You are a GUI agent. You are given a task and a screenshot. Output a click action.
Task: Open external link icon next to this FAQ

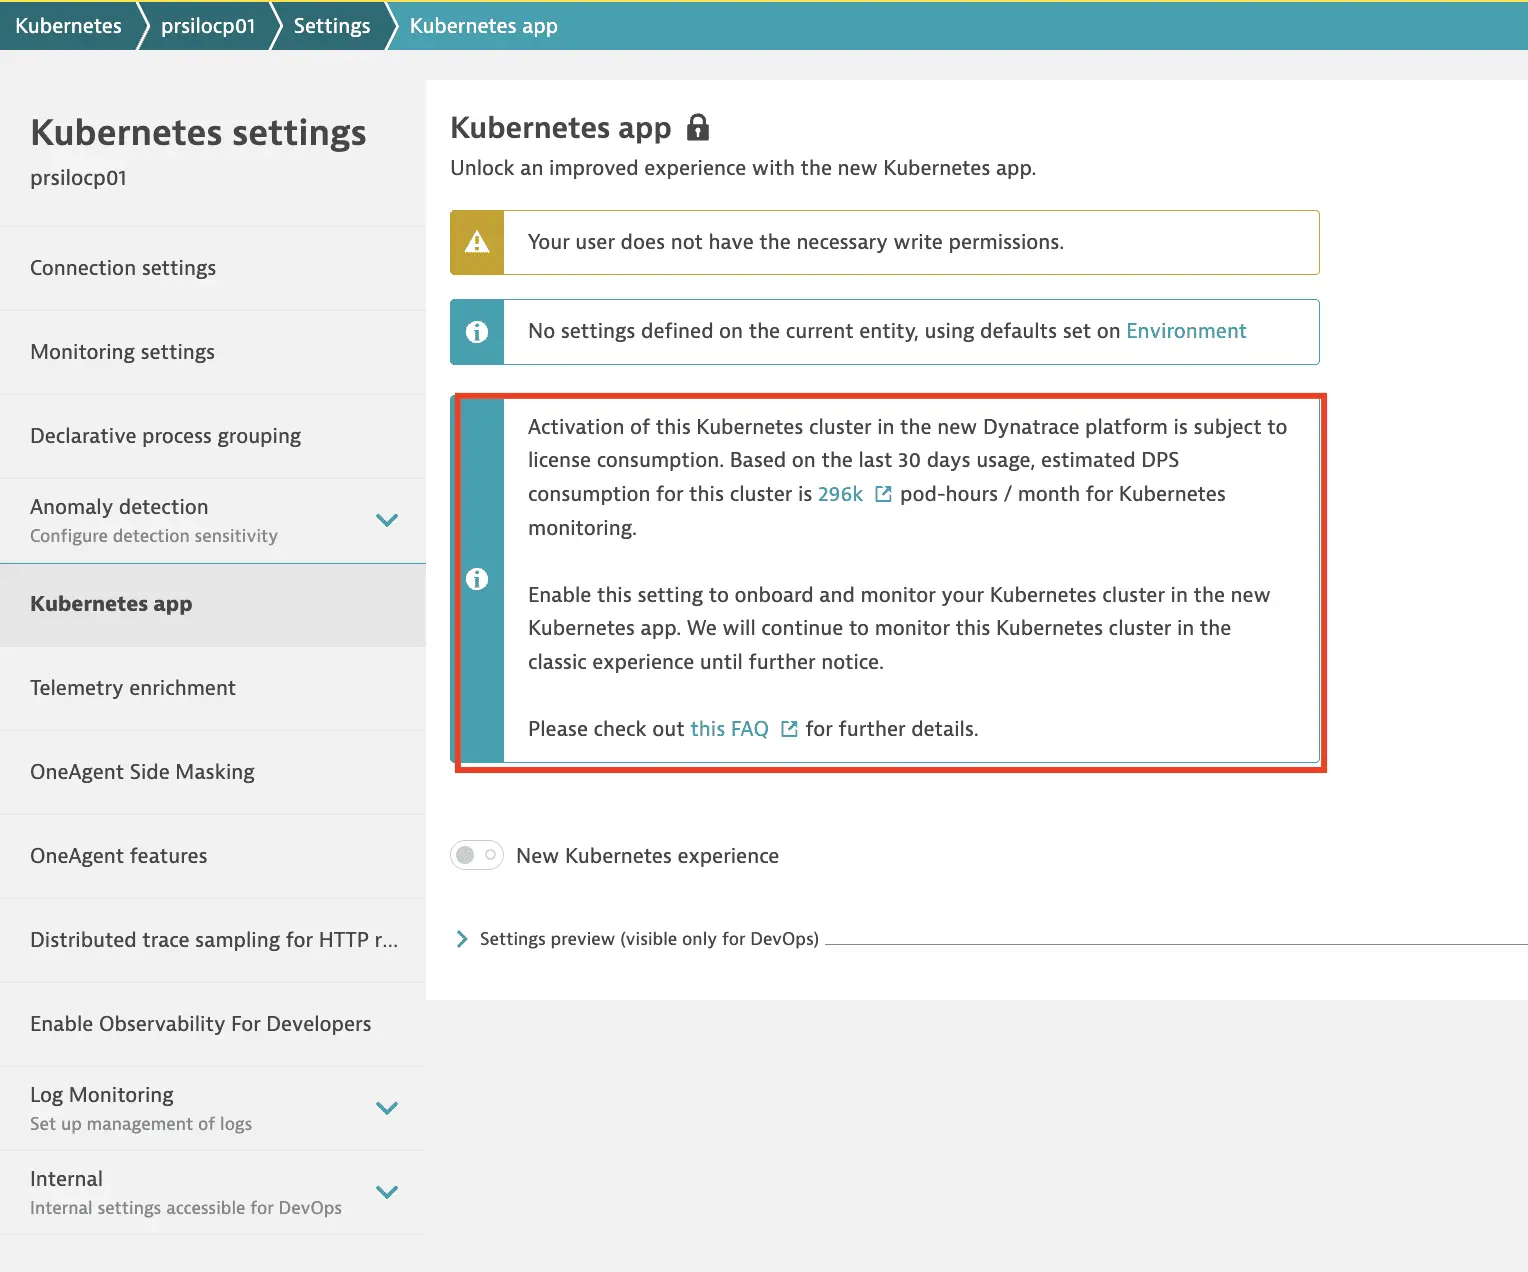[x=789, y=729]
